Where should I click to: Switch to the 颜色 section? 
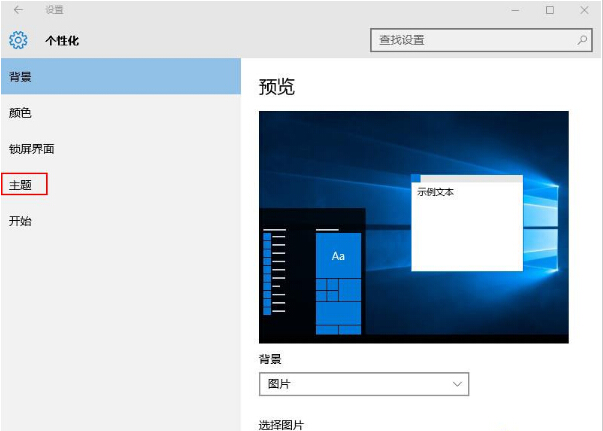point(20,113)
